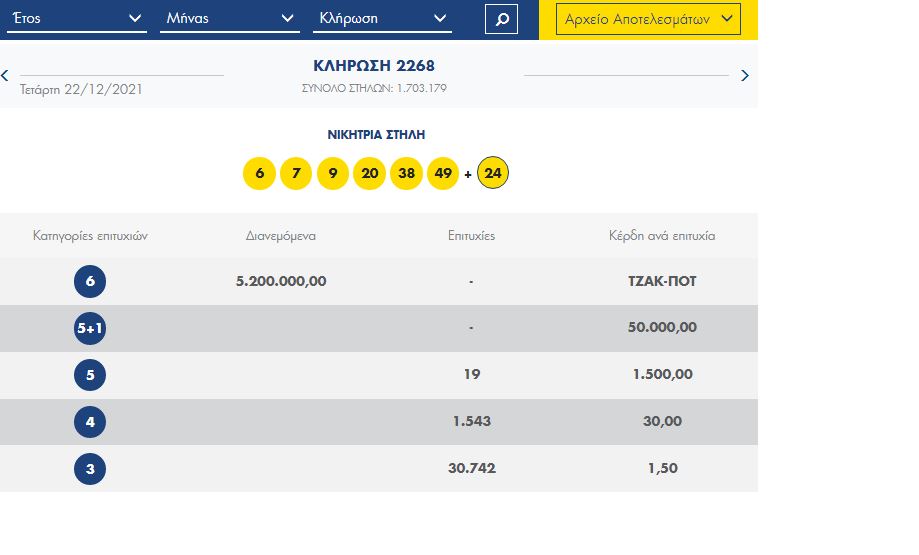This screenshot has width=919, height=555.
Task: Click the category 4 circle badge
Action: (x=90, y=422)
